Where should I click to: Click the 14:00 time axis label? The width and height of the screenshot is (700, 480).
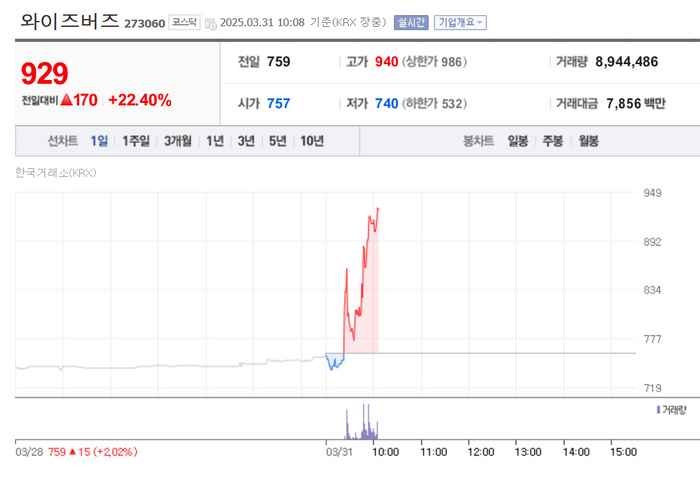click(x=576, y=452)
